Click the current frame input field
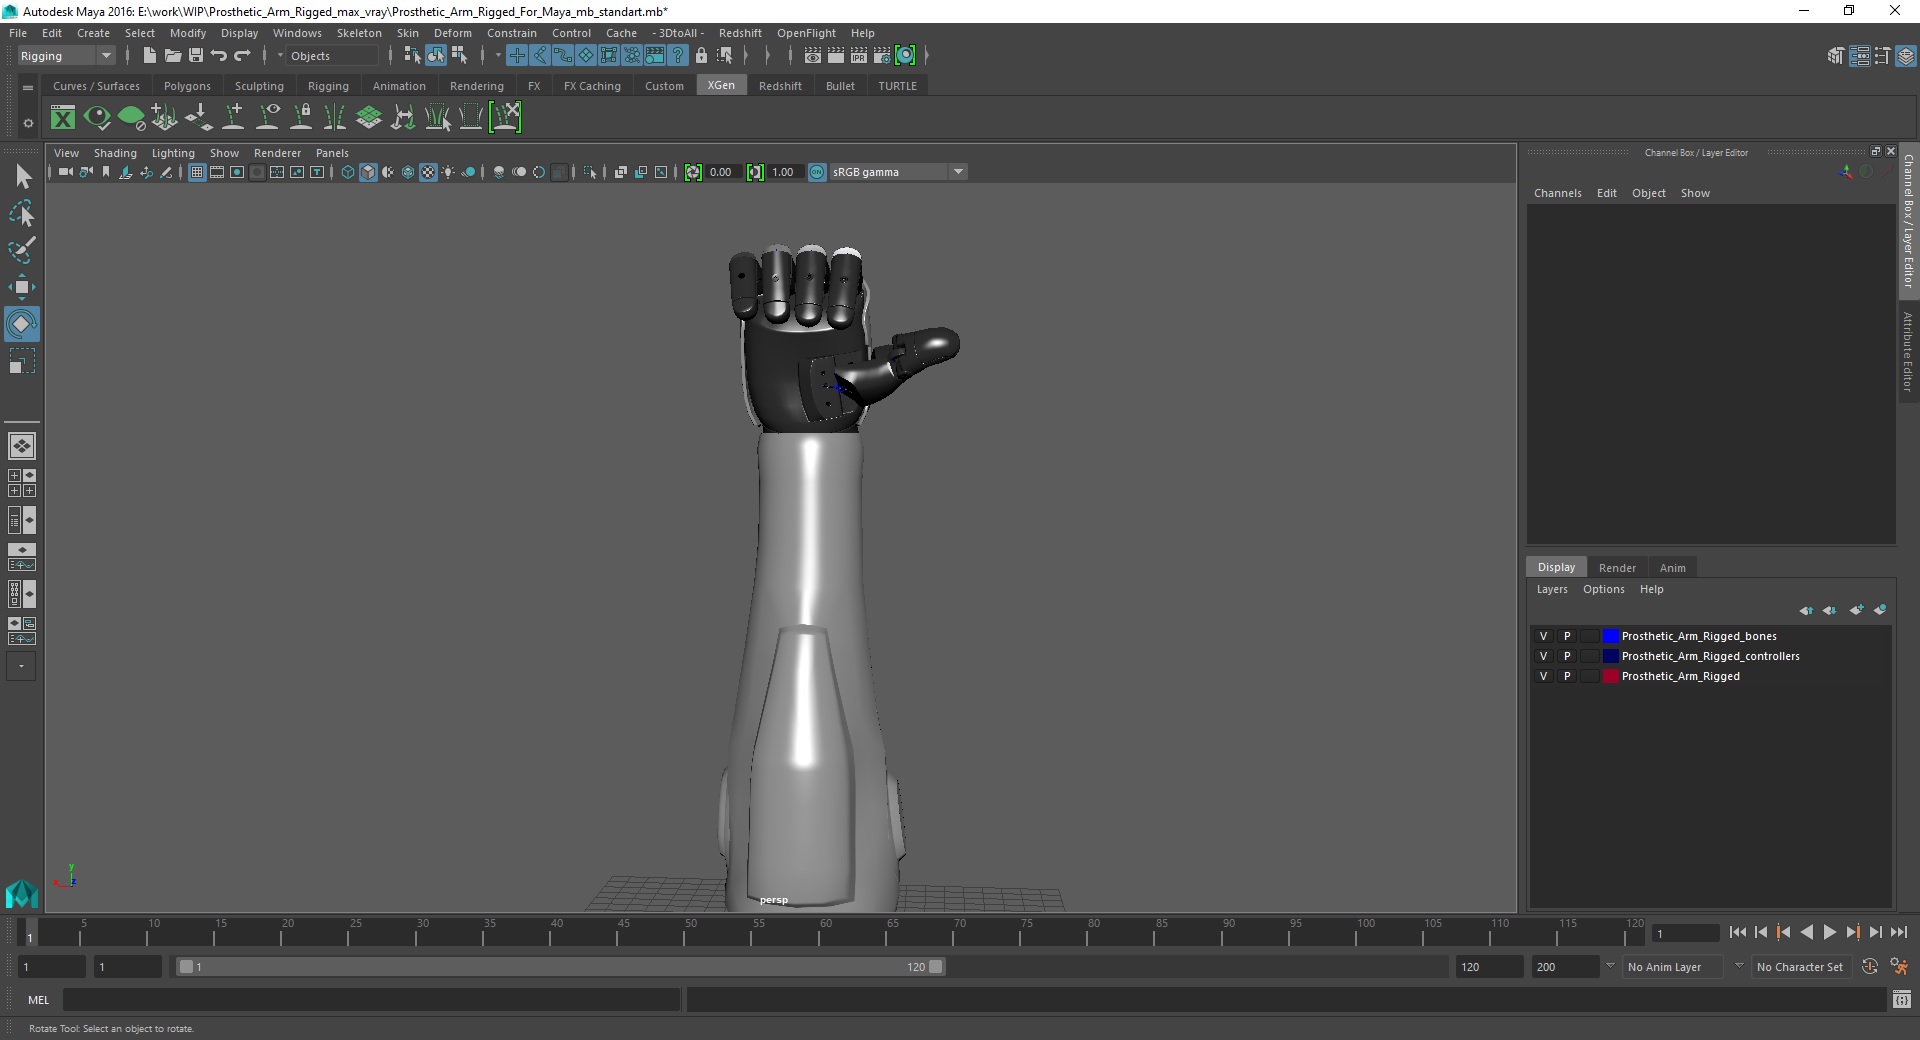The width and height of the screenshot is (1920, 1040). pyautogui.click(x=1685, y=933)
